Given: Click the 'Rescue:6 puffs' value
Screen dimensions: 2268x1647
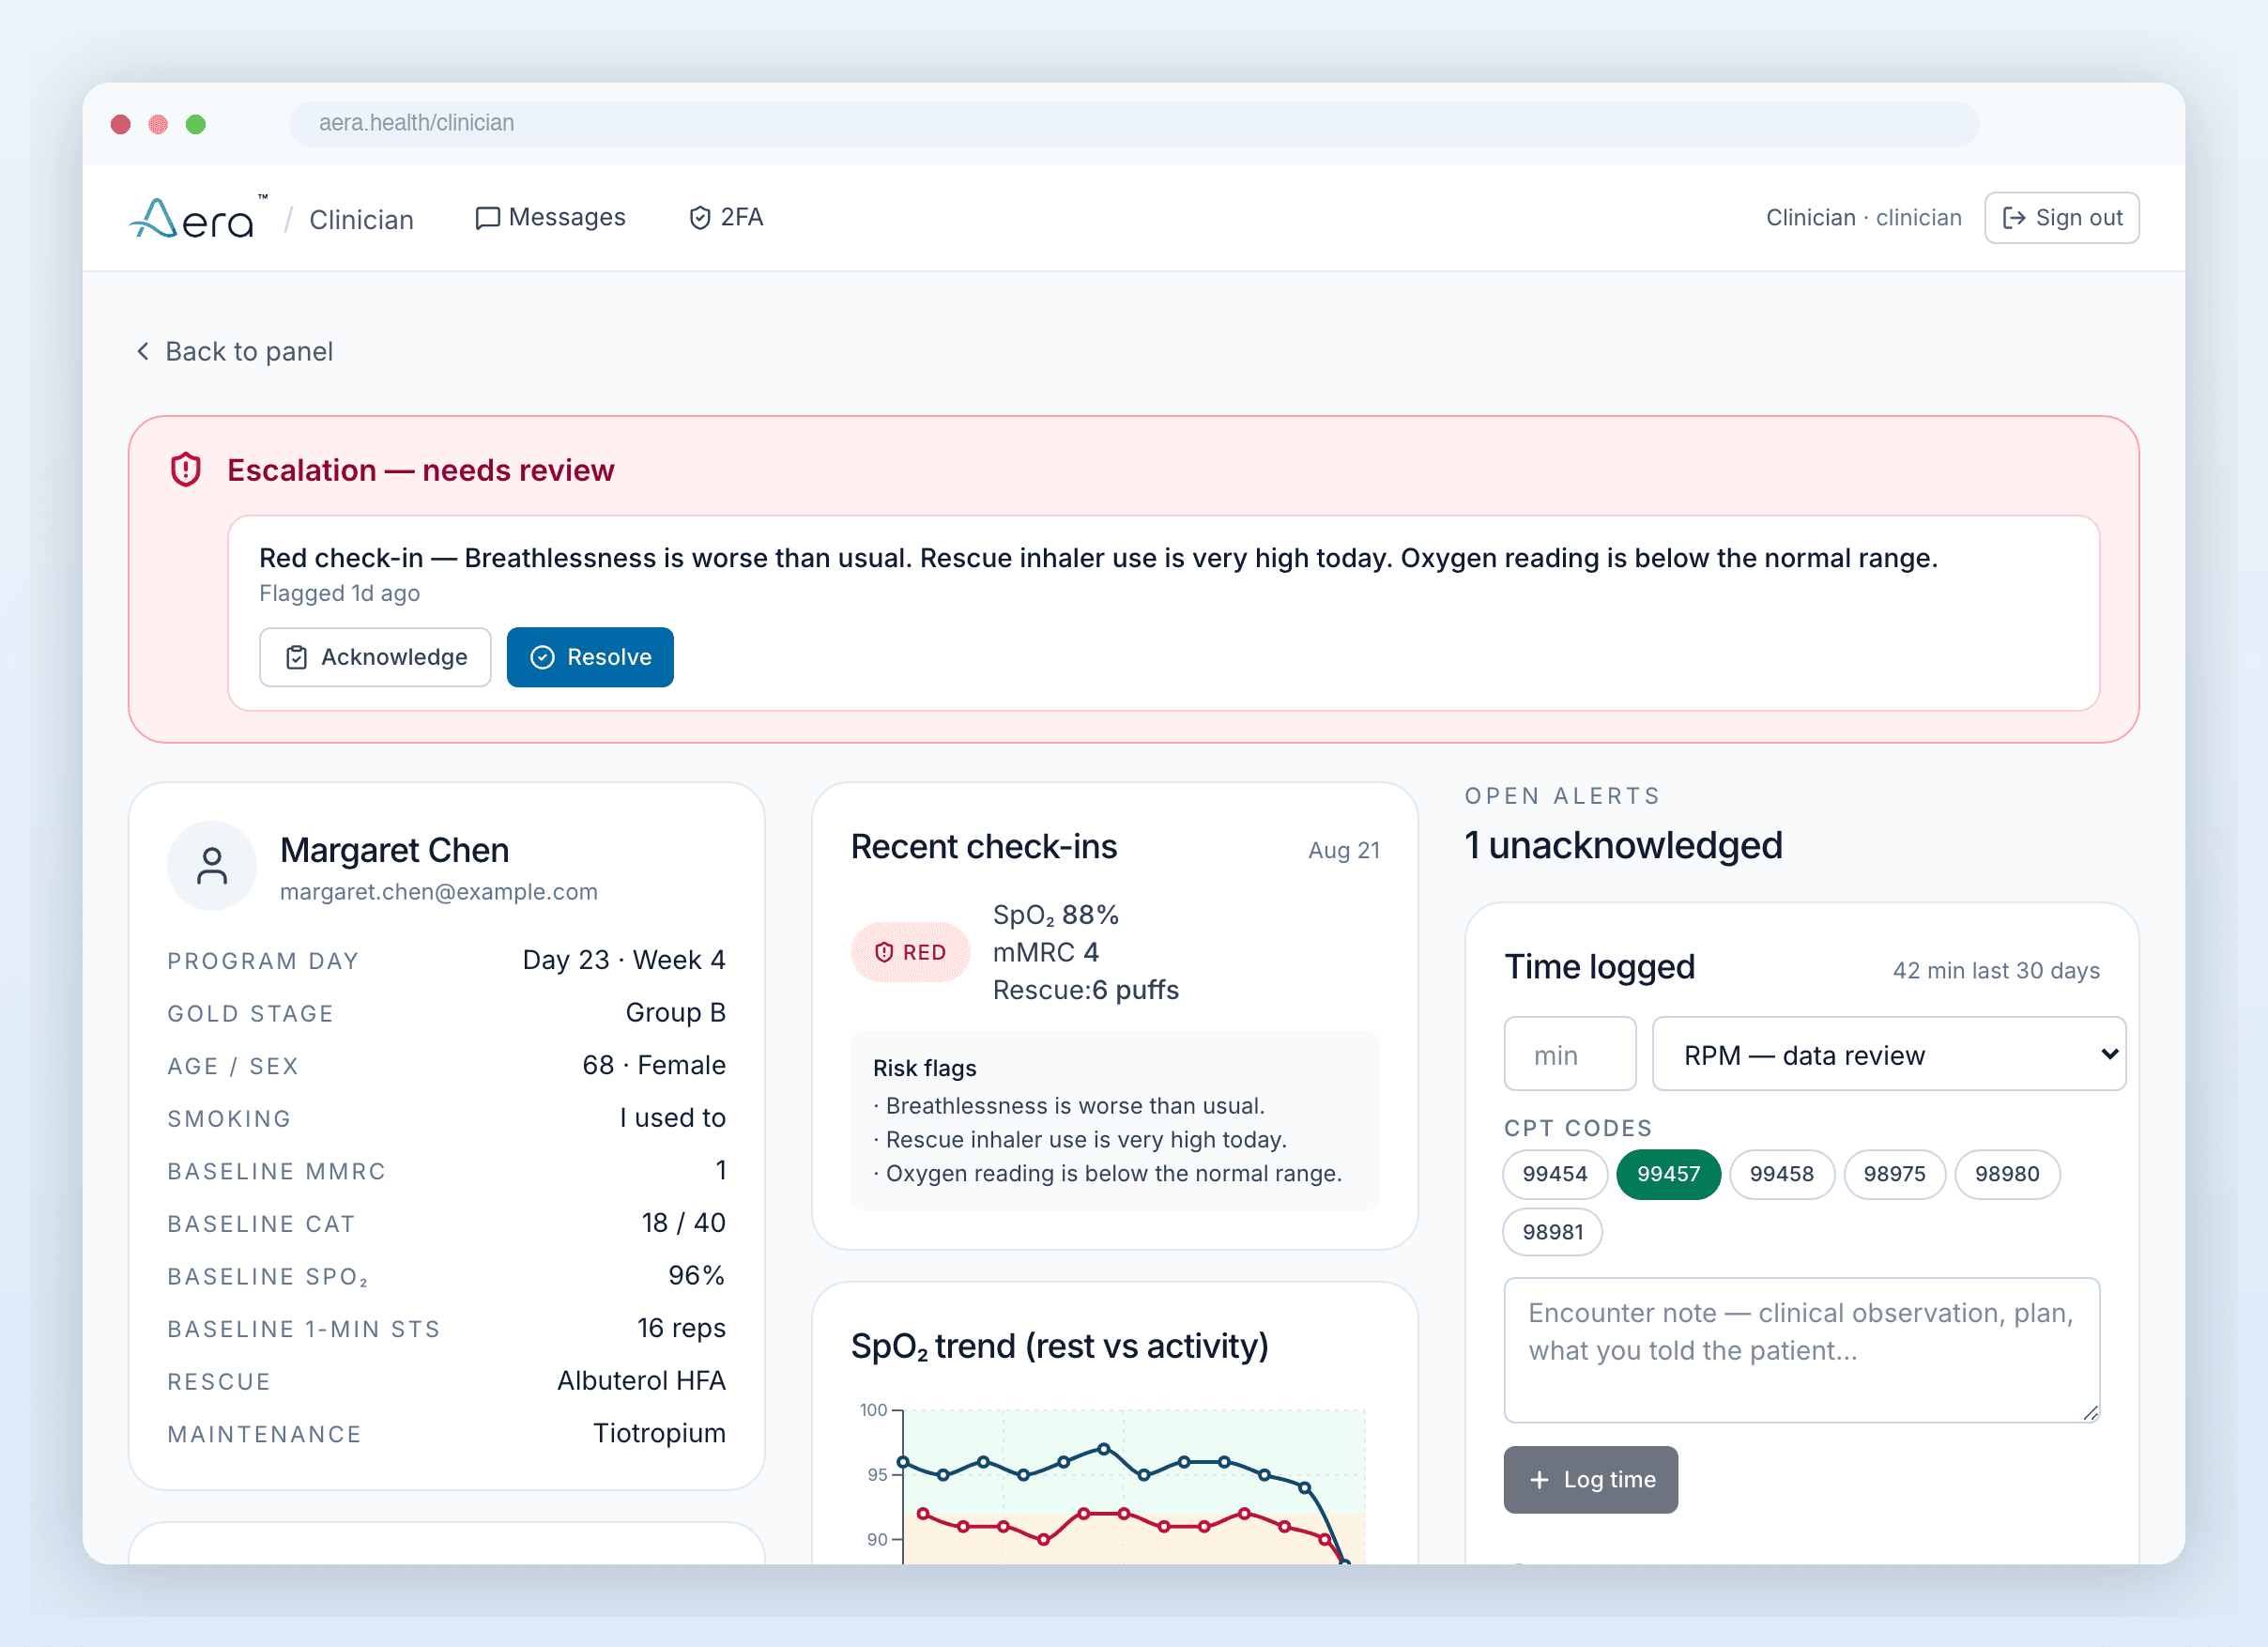Looking at the screenshot, I should click(x=1086, y=990).
